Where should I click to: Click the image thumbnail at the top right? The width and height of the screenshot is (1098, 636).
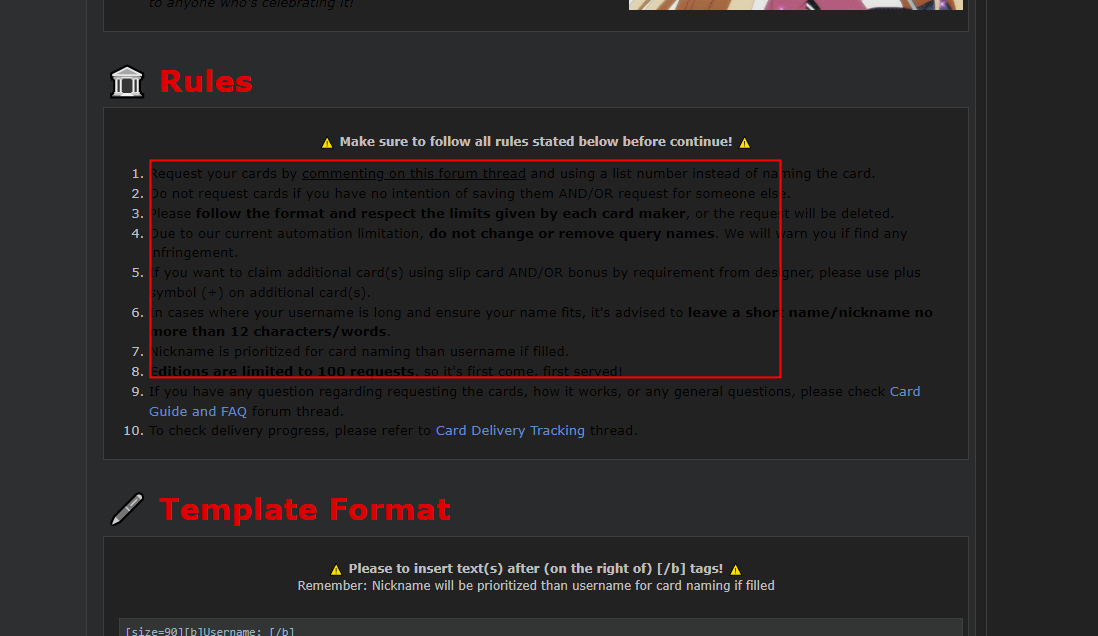(795, 4)
